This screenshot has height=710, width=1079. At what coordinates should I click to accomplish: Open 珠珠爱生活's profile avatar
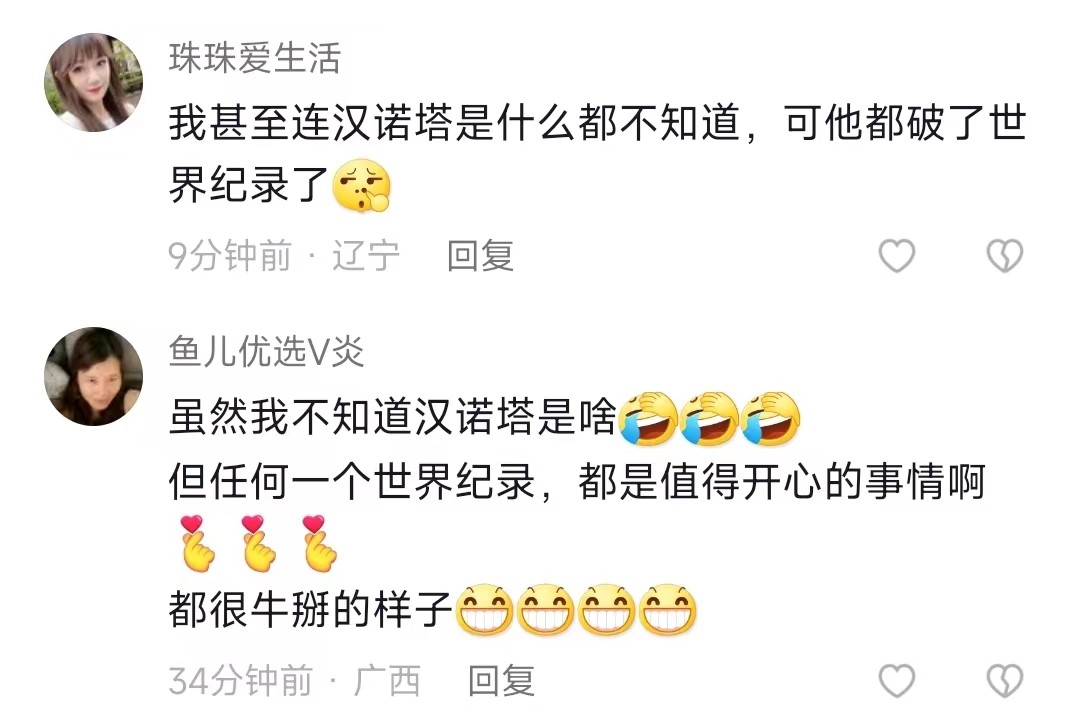pyautogui.click(x=94, y=83)
